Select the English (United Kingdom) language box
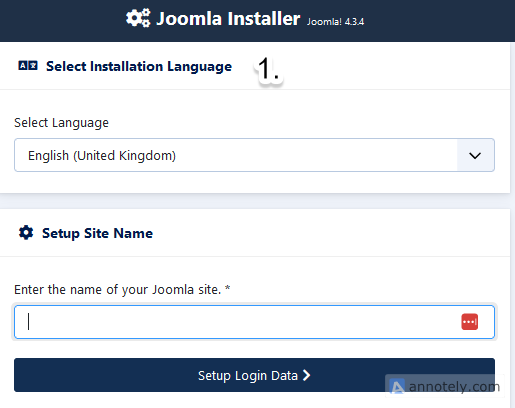 point(254,155)
